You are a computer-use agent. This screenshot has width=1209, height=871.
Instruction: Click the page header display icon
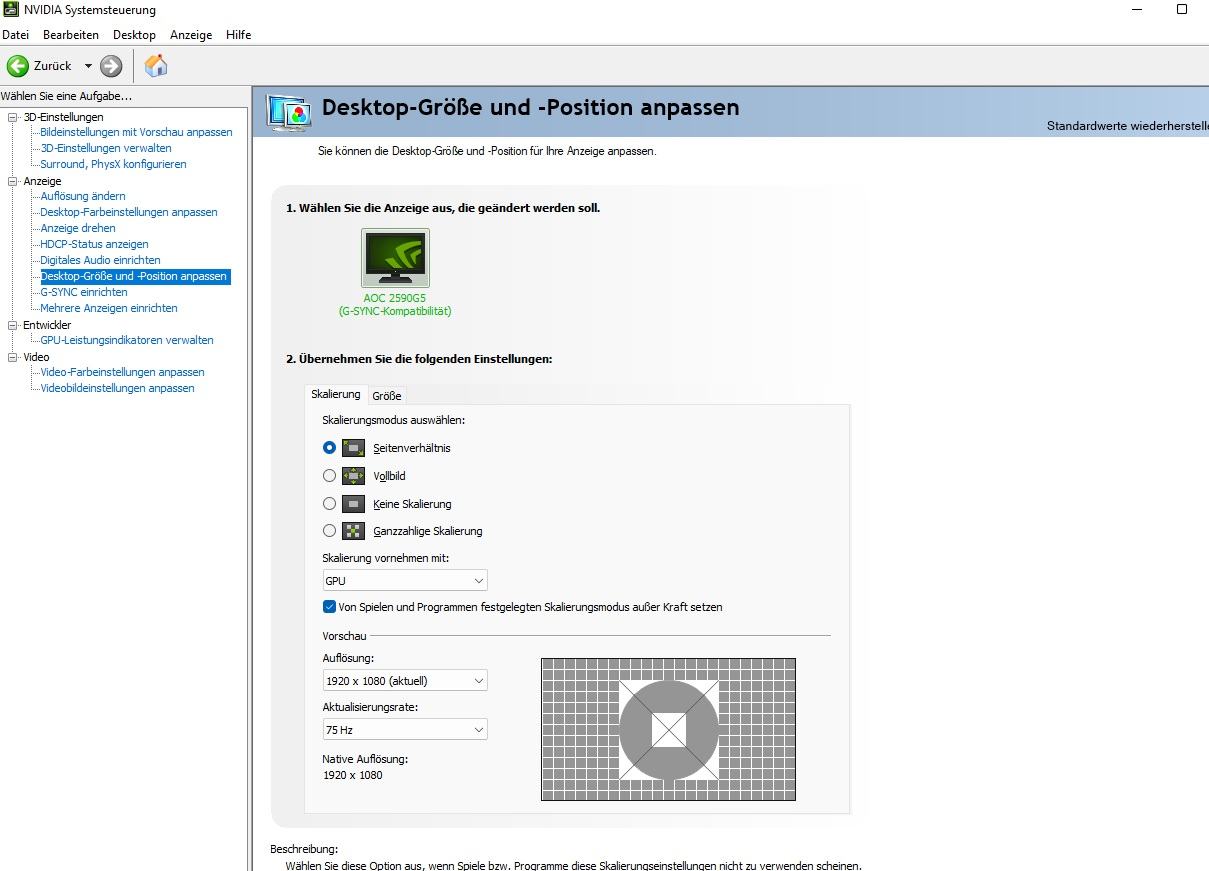pyautogui.click(x=289, y=111)
